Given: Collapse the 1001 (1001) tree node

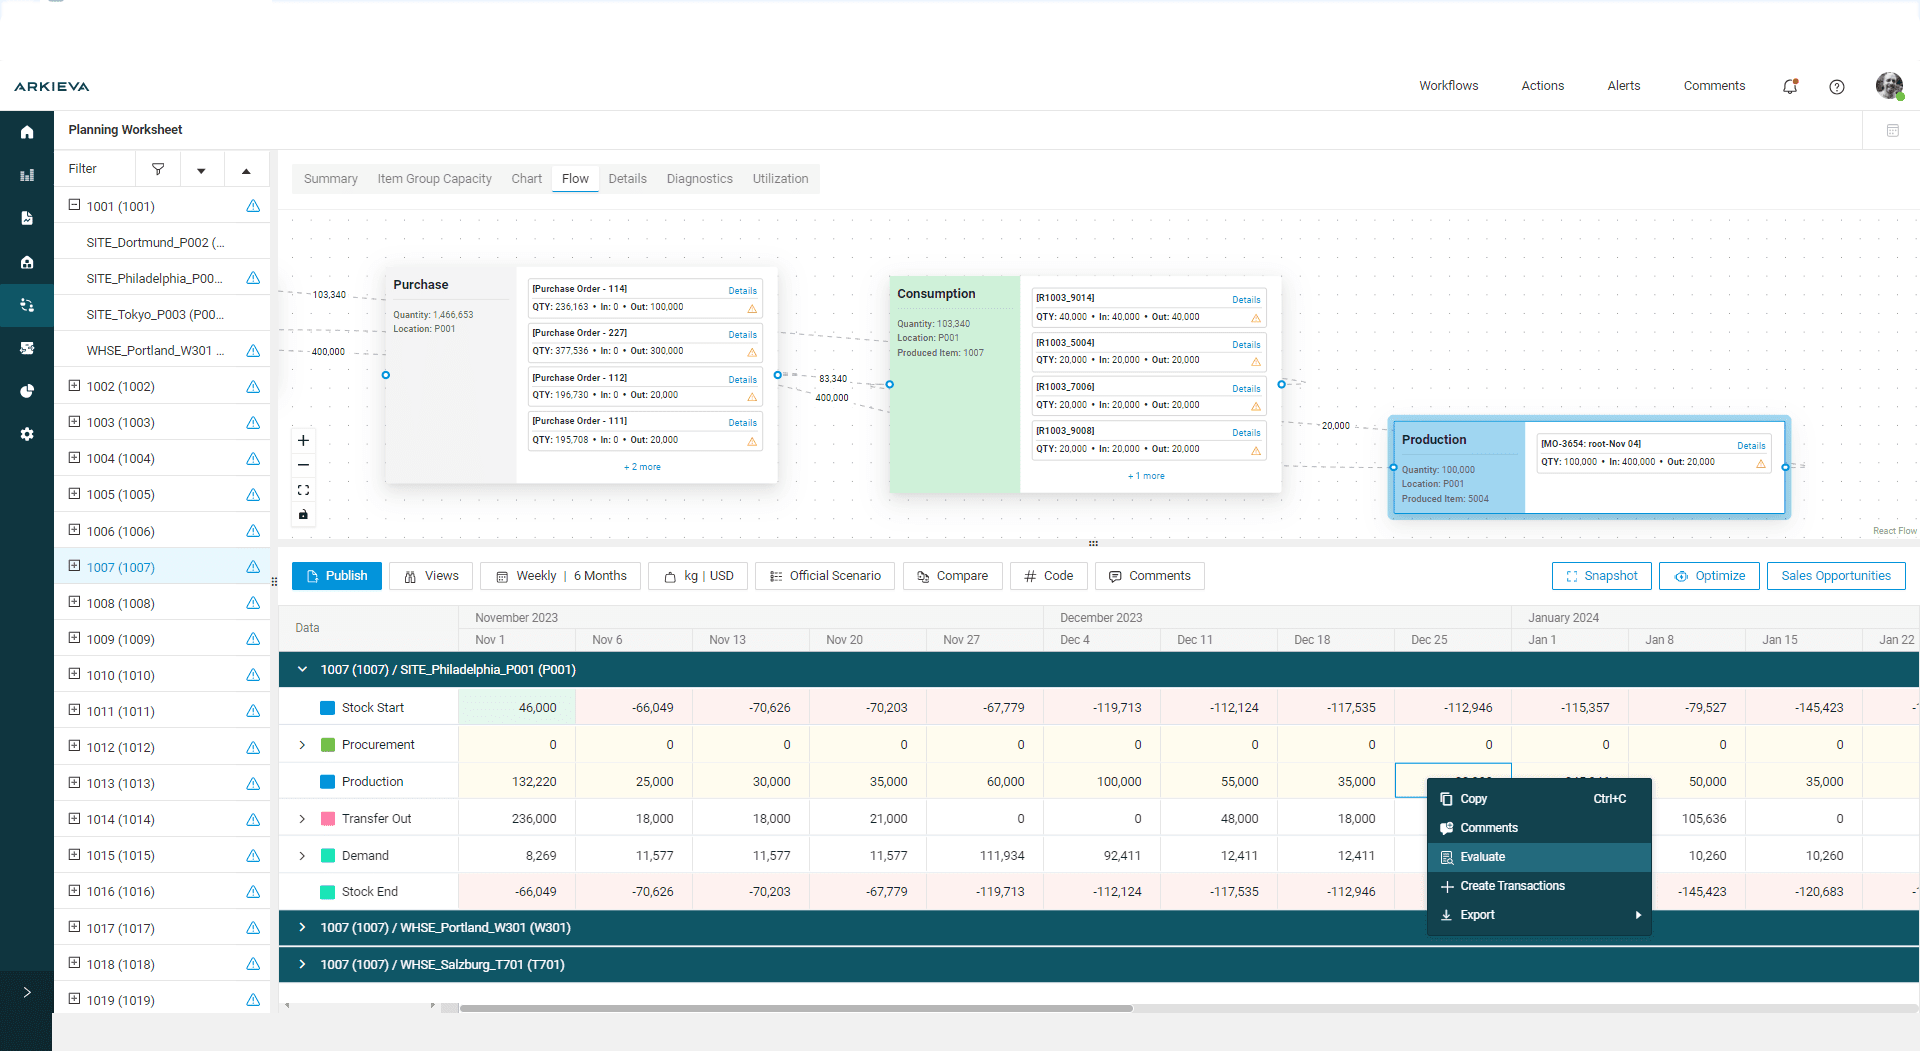Looking at the screenshot, I should (74, 205).
